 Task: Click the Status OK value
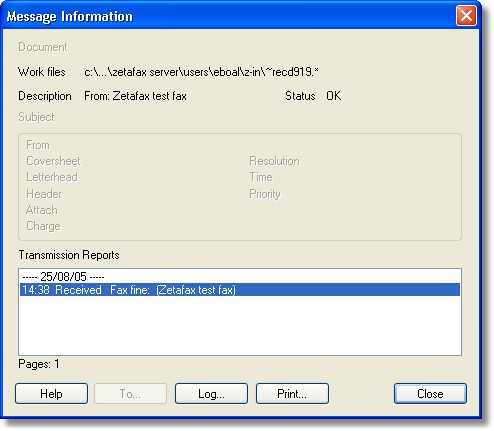tap(333, 96)
